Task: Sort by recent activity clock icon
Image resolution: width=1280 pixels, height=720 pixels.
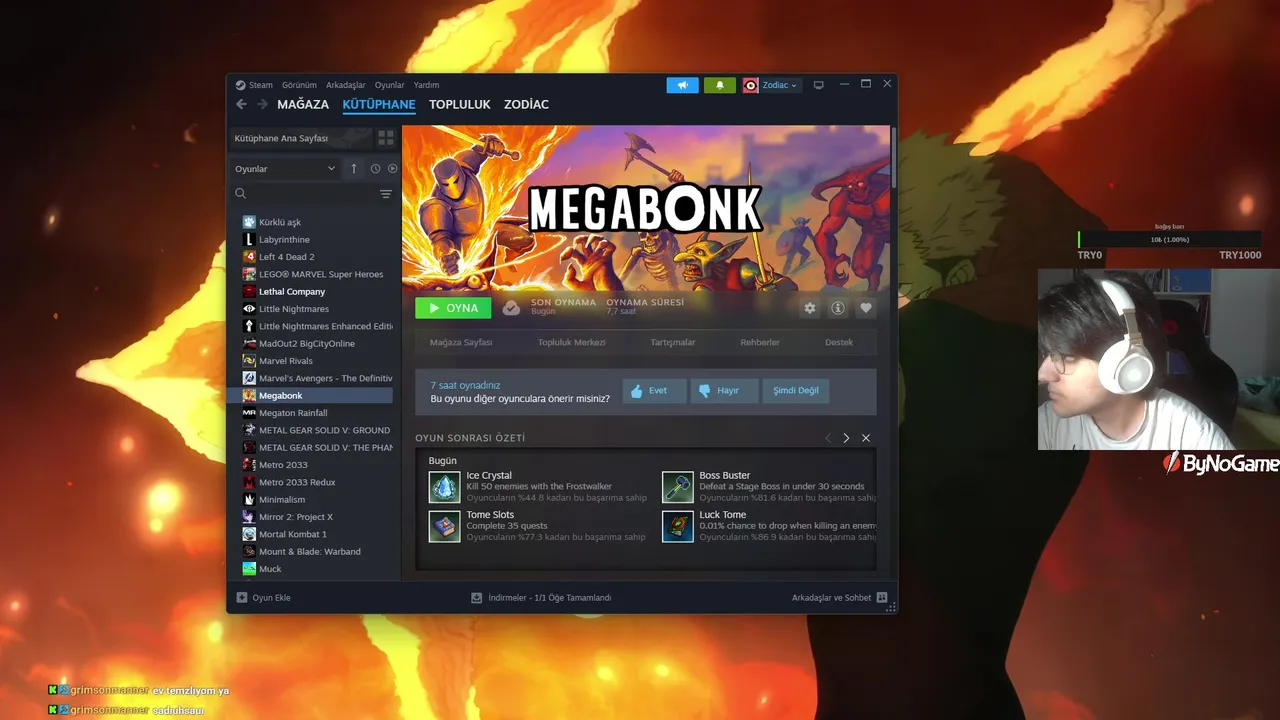Action: tap(376, 169)
